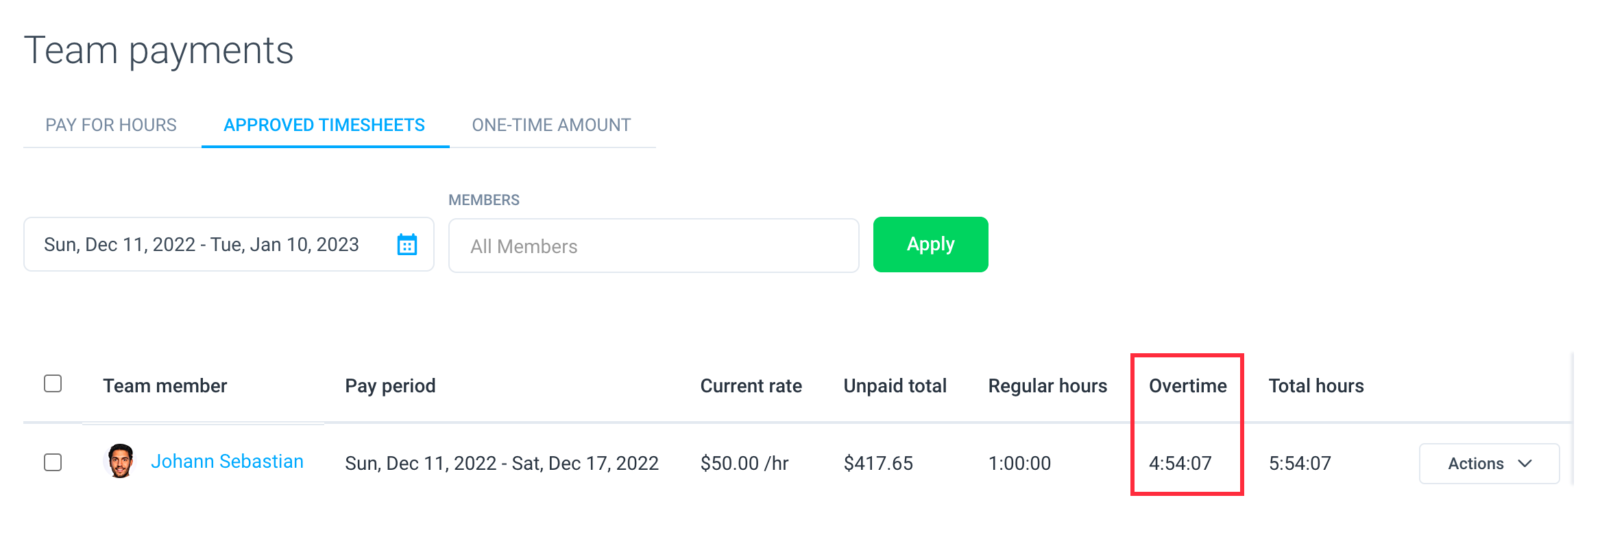The width and height of the screenshot is (1600, 535).
Task: Click the Current rate column header
Action: pyautogui.click(x=751, y=386)
